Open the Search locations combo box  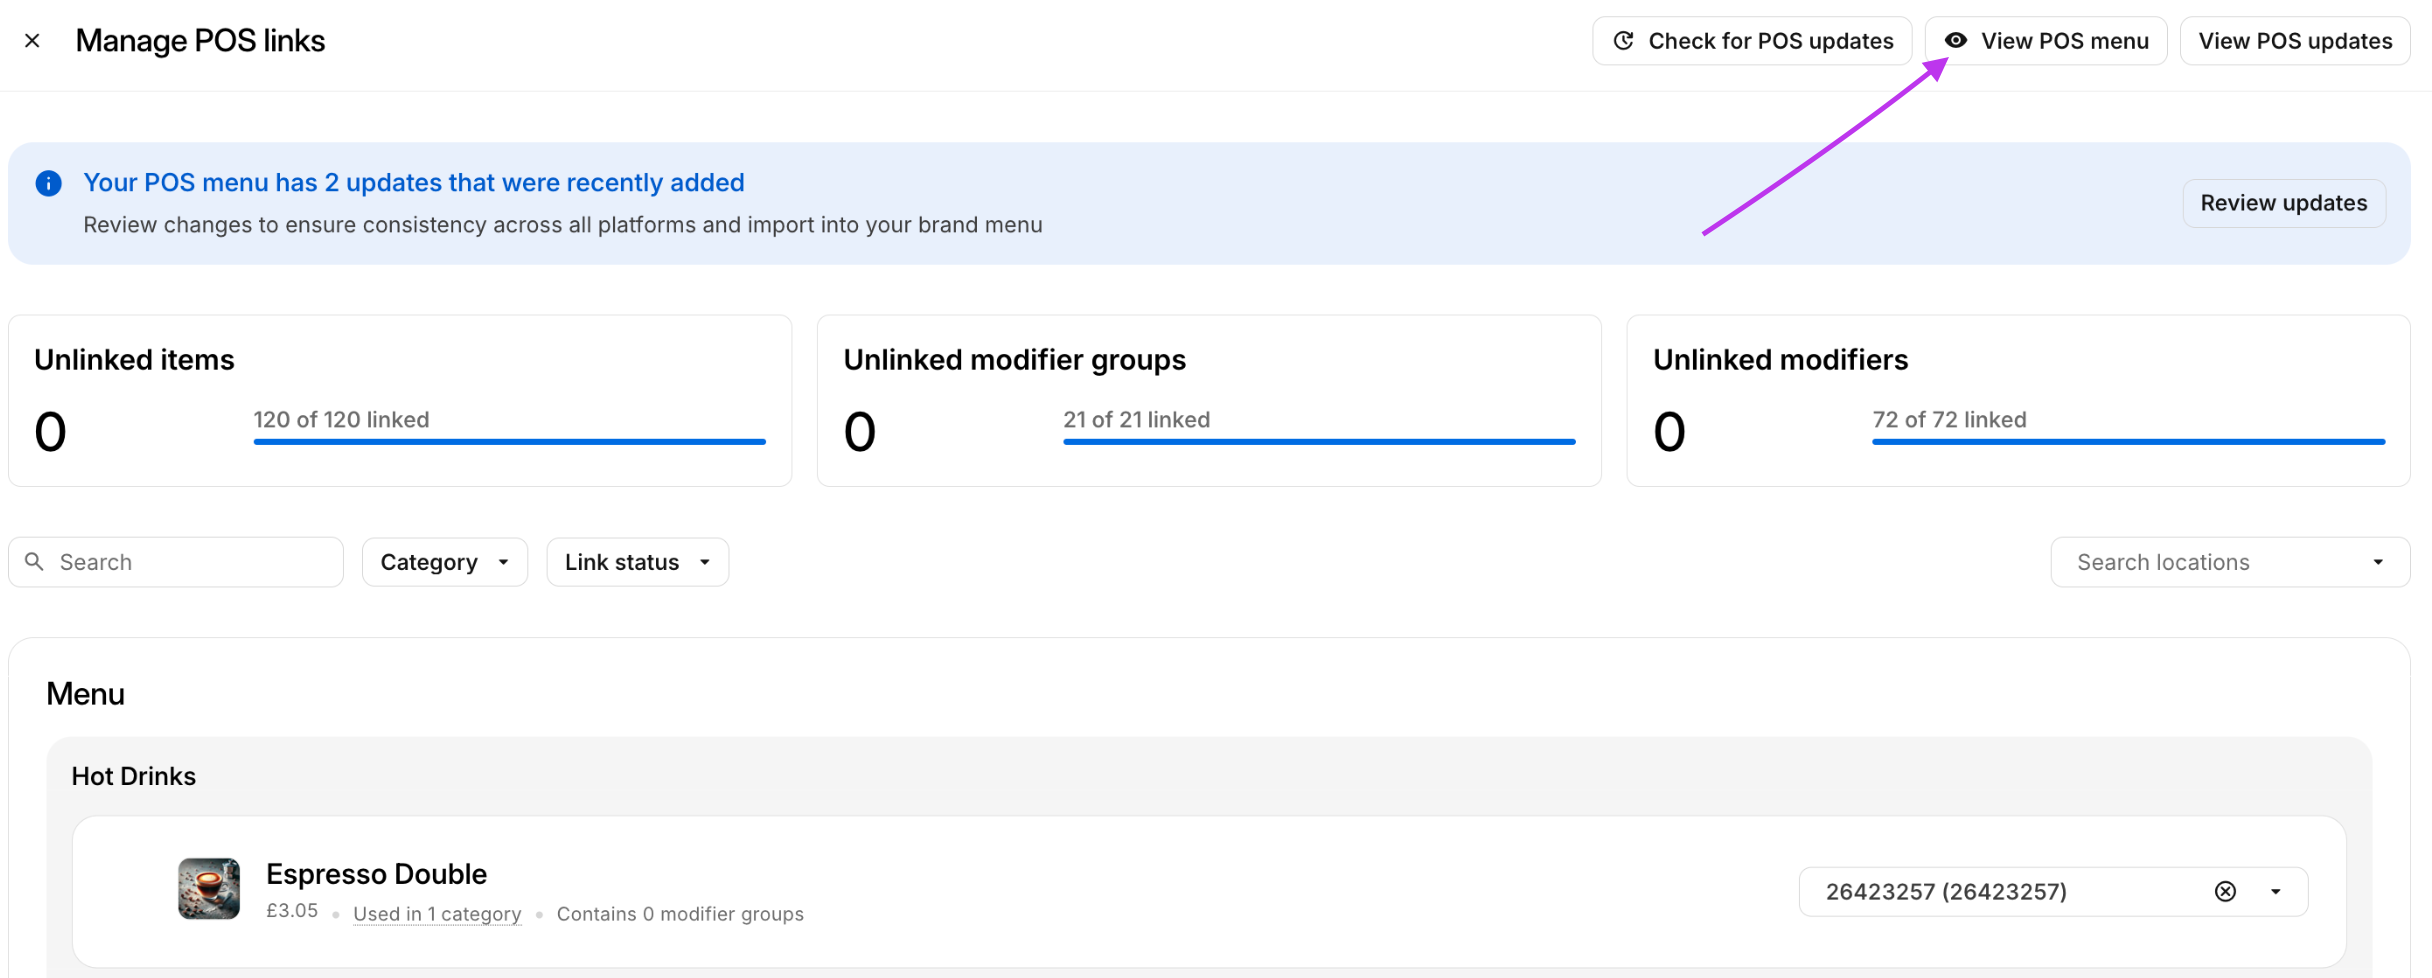click(x=2230, y=562)
